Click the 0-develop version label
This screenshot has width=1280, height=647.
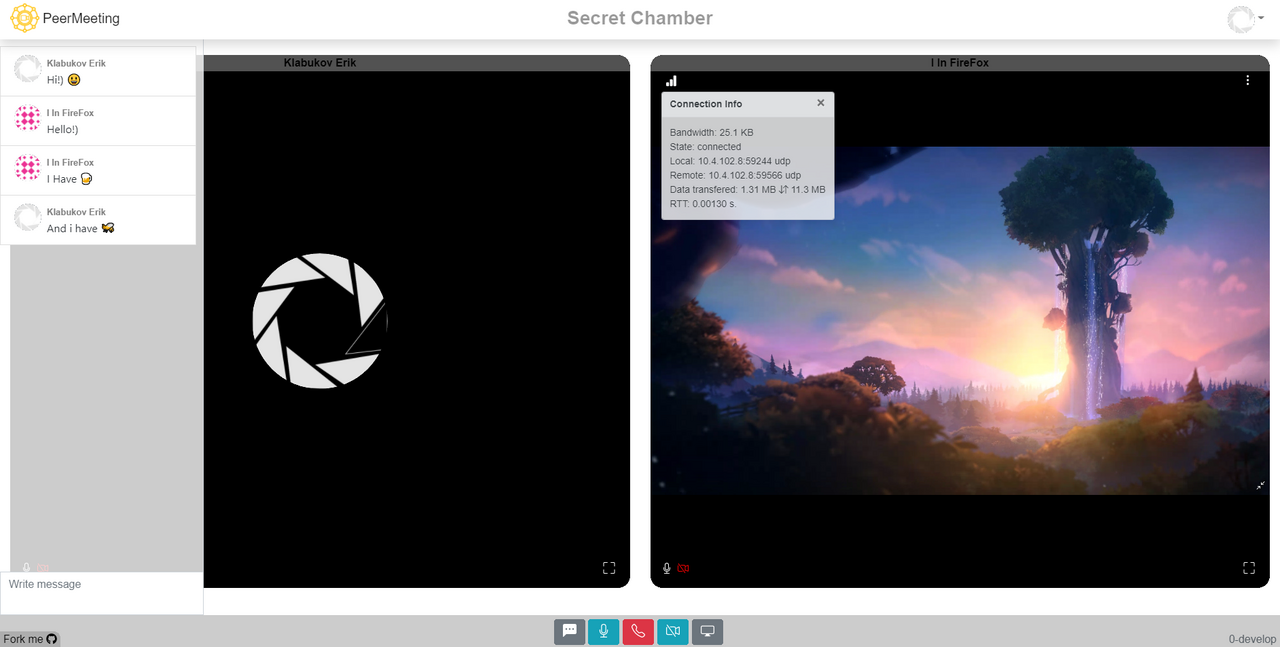(x=1253, y=639)
